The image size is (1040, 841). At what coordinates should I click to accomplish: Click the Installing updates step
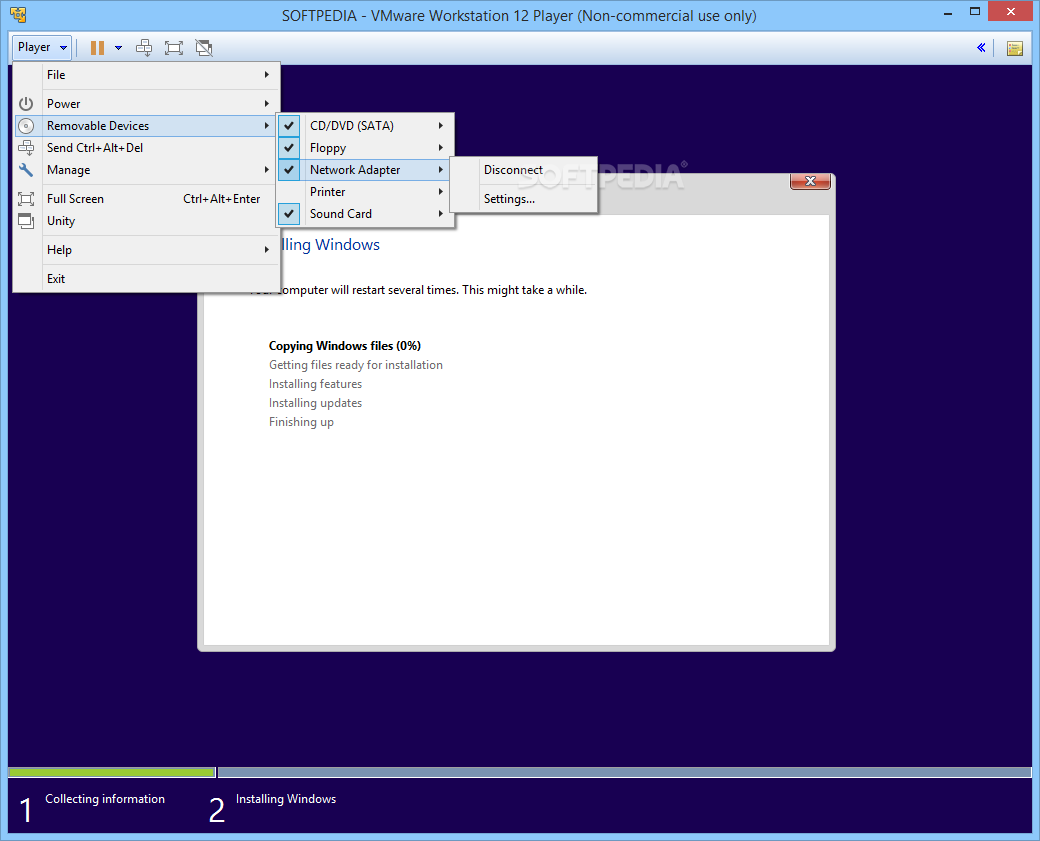[x=315, y=403]
